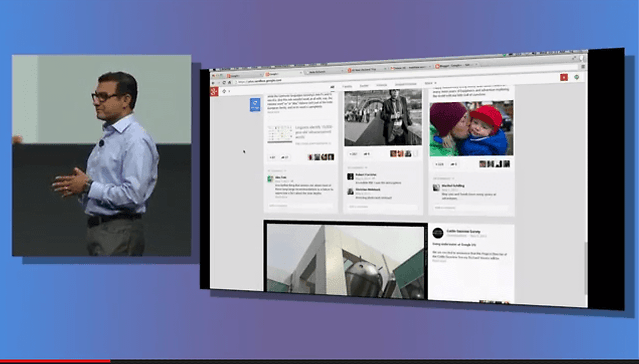Reshare the baby photo post
Viewport: 639px width, 364px height.
coord(454,165)
